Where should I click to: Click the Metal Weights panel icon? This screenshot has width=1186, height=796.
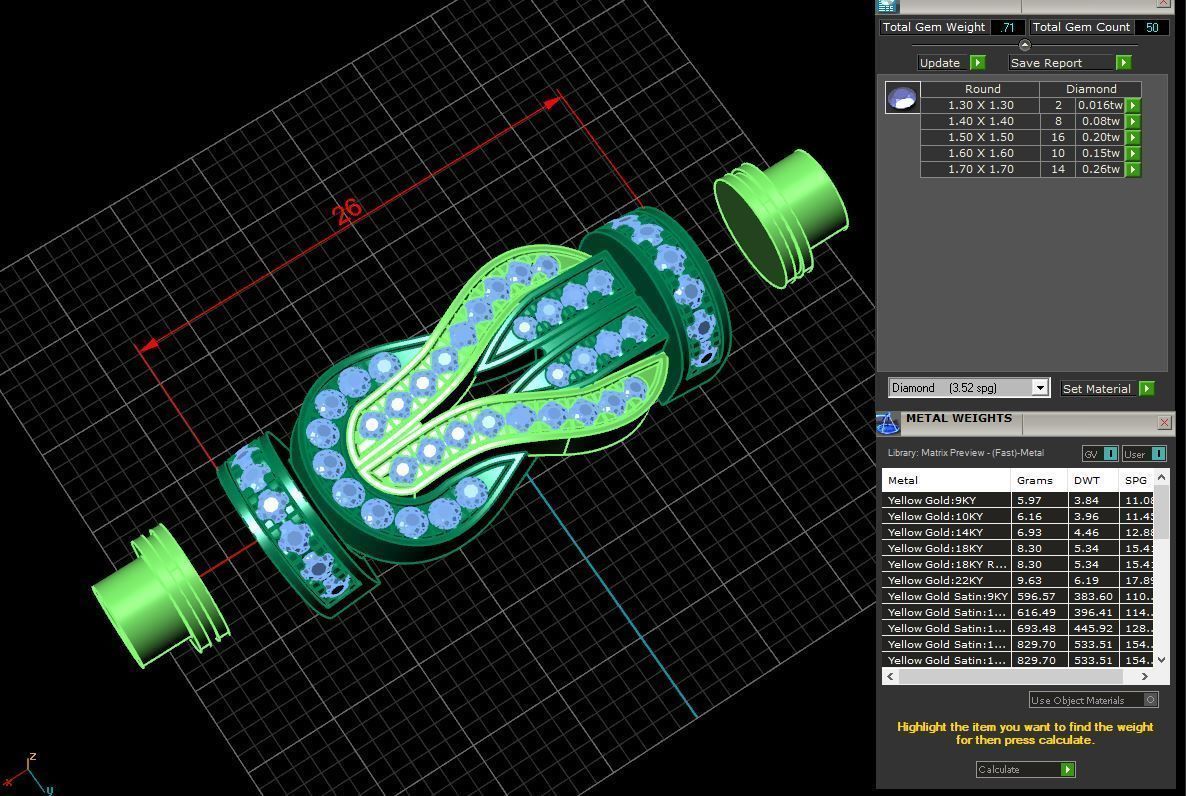click(887, 423)
